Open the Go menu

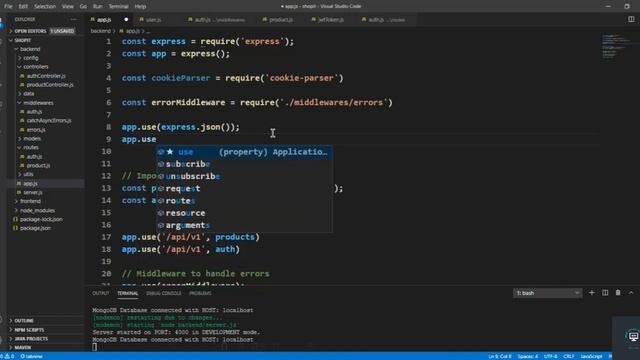pyautogui.click(x=83, y=7)
